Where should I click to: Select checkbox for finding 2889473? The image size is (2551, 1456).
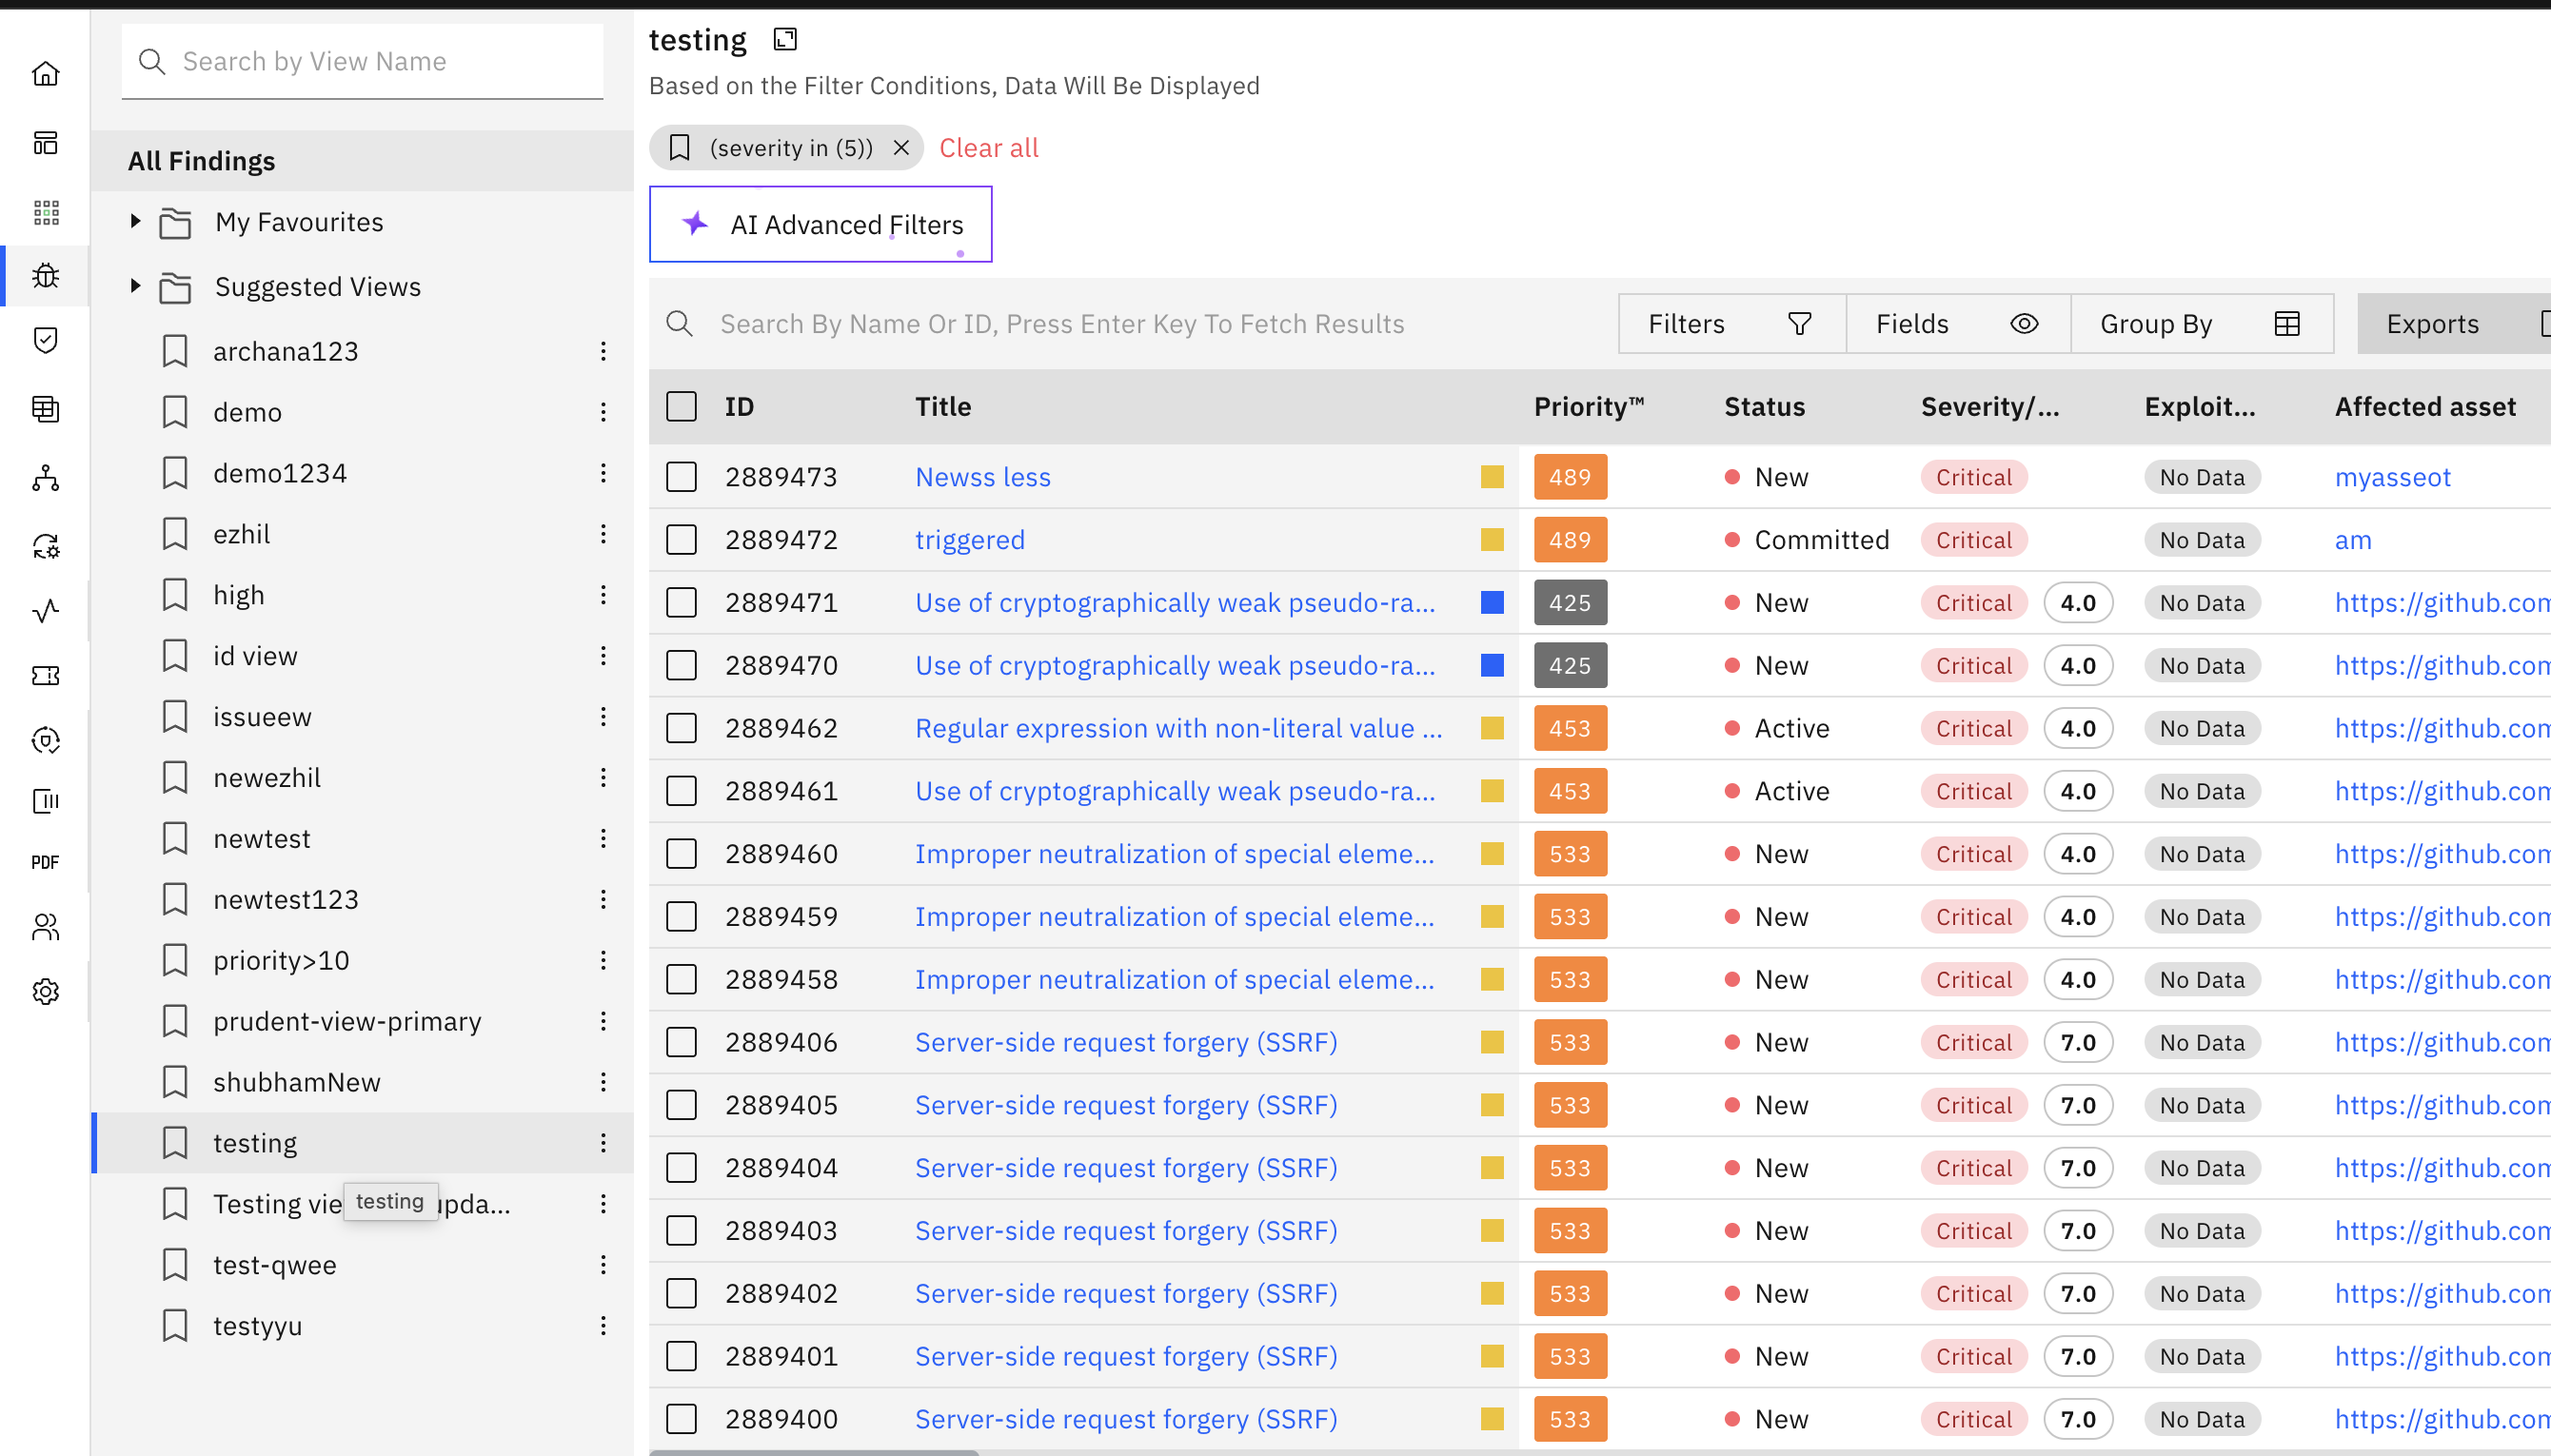coord(681,477)
